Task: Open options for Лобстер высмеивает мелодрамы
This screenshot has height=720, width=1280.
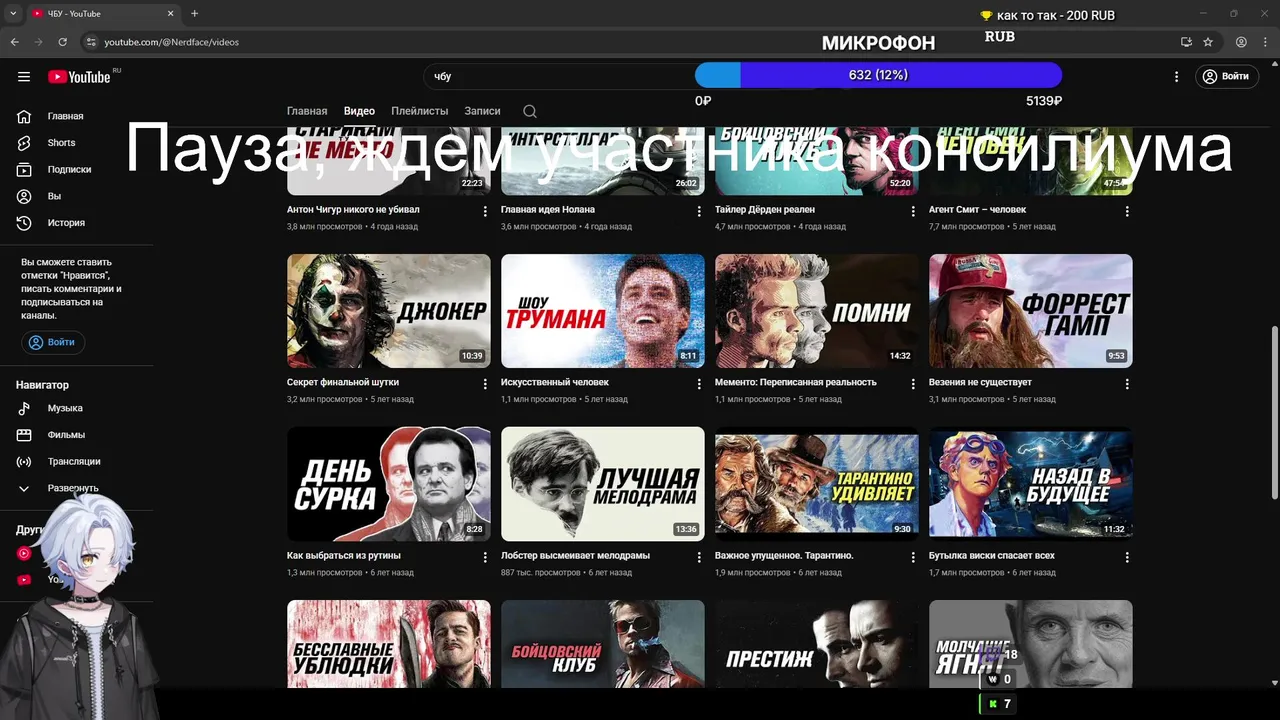Action: (699, 557)
